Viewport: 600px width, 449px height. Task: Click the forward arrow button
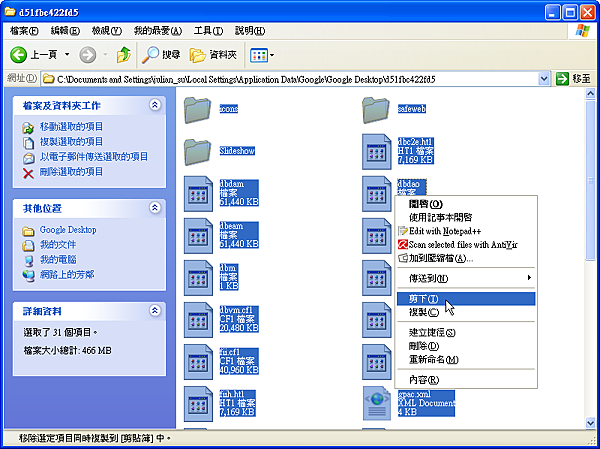pyautogui.click(x=88, y=55)
